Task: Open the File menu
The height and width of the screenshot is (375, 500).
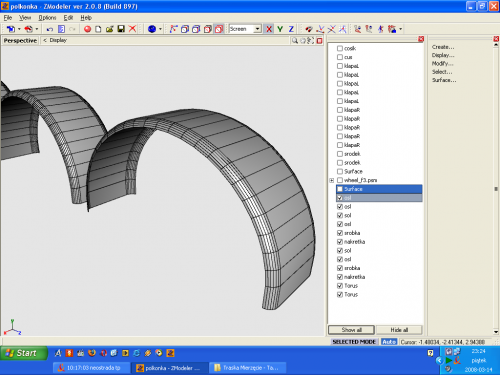Action: (x=8, y=18)
